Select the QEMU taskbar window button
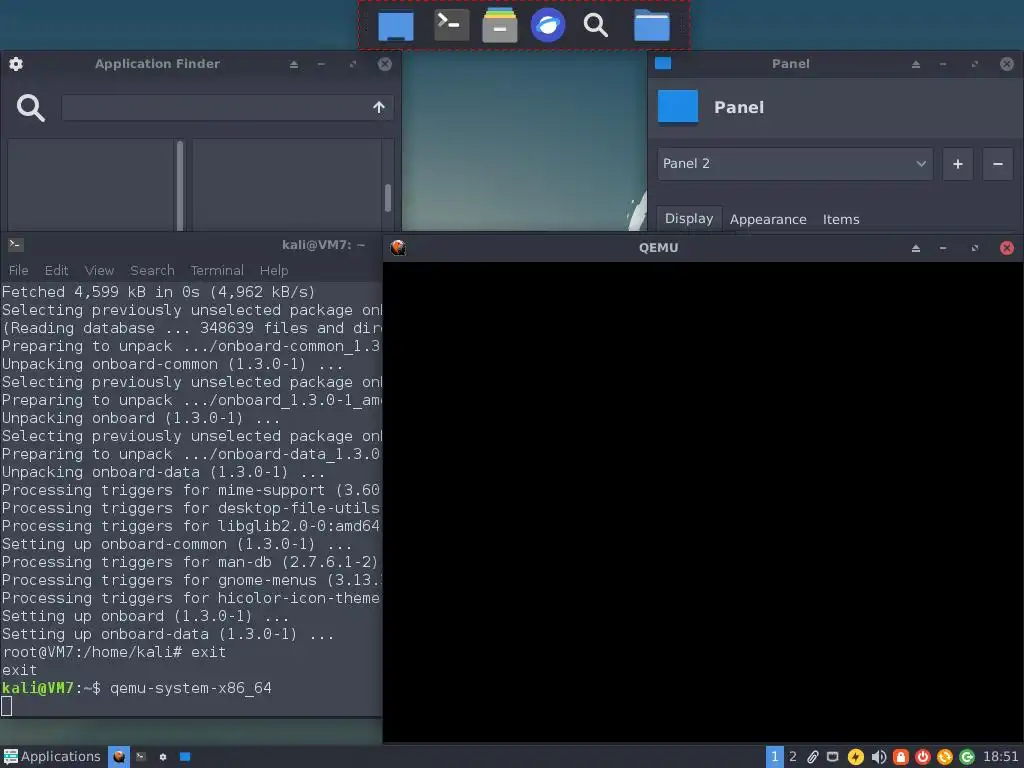Image resolution: width=1024 pixels, height=768 pixels. [119, 757]
